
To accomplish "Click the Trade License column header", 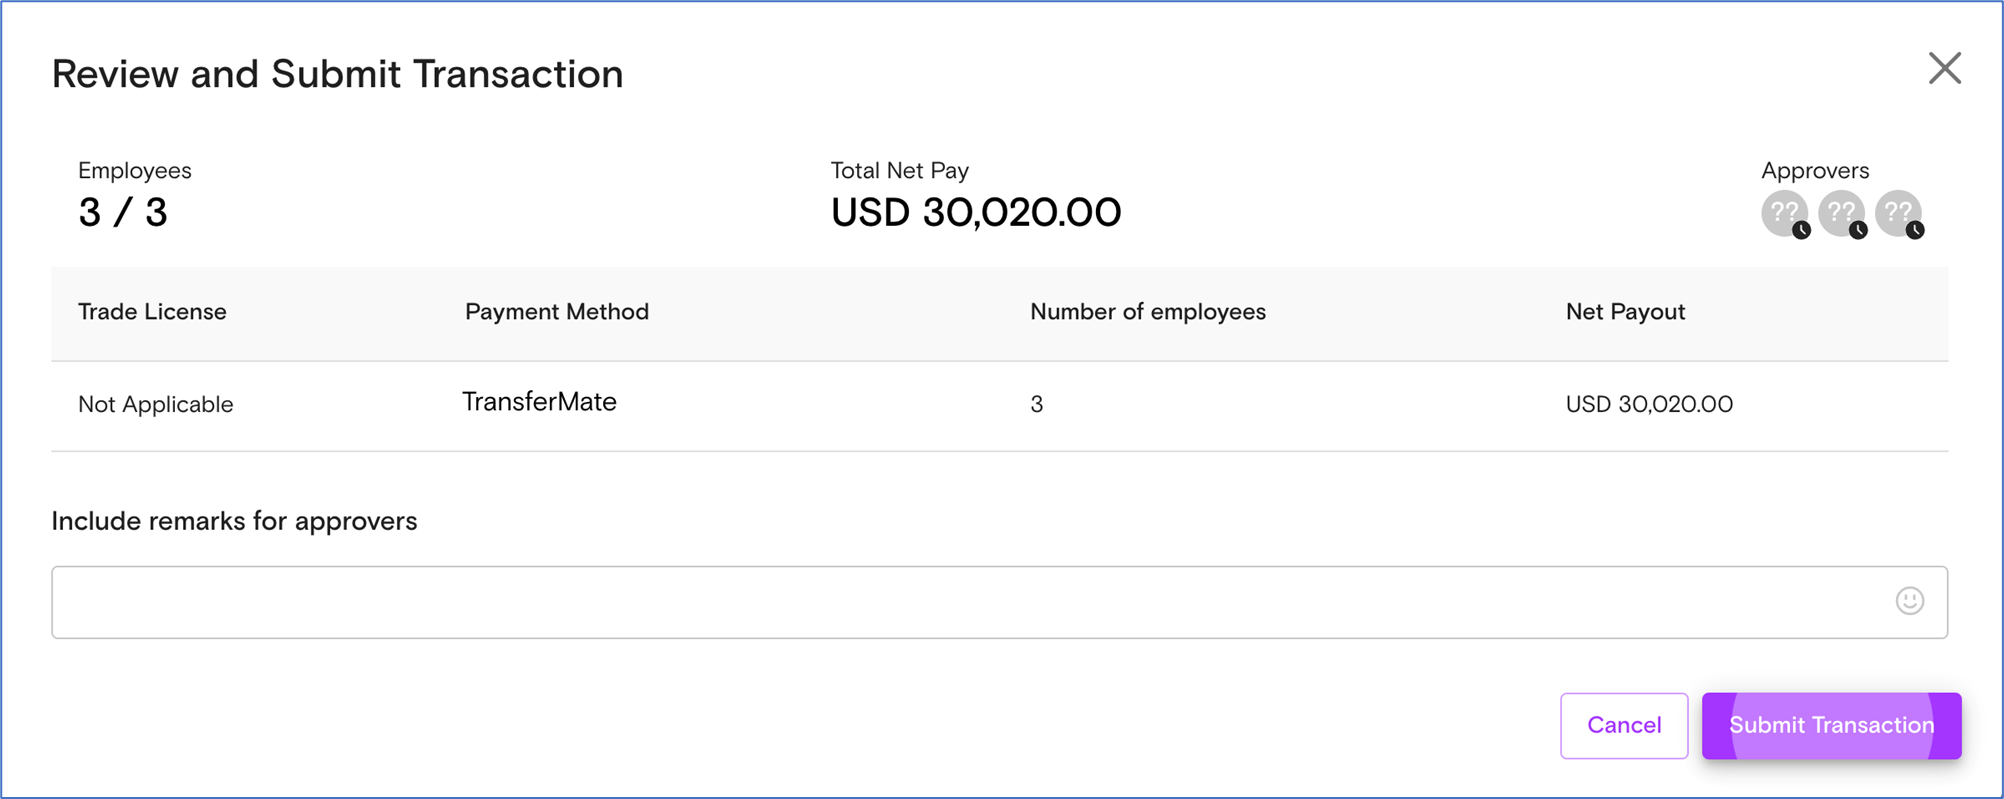I will coord(152,312).
